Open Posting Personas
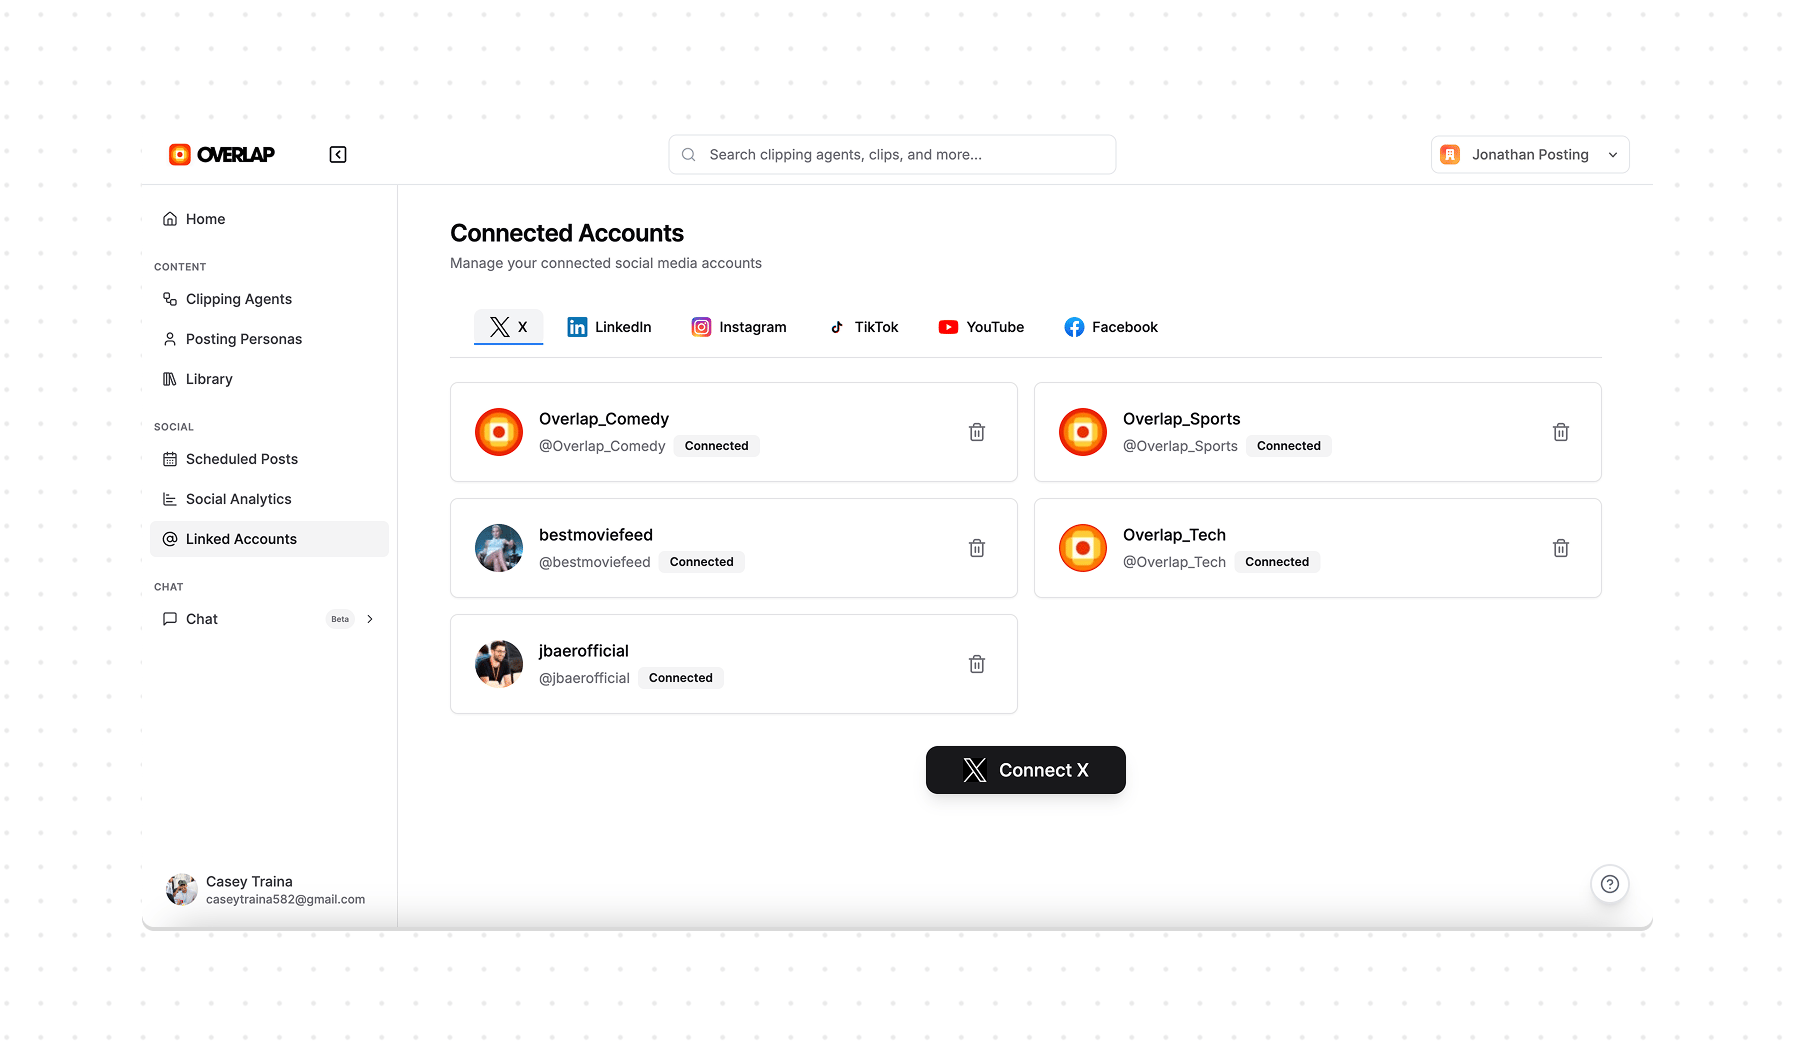The width and height of the screenshot is (1795, 1052). click(269, 339)
